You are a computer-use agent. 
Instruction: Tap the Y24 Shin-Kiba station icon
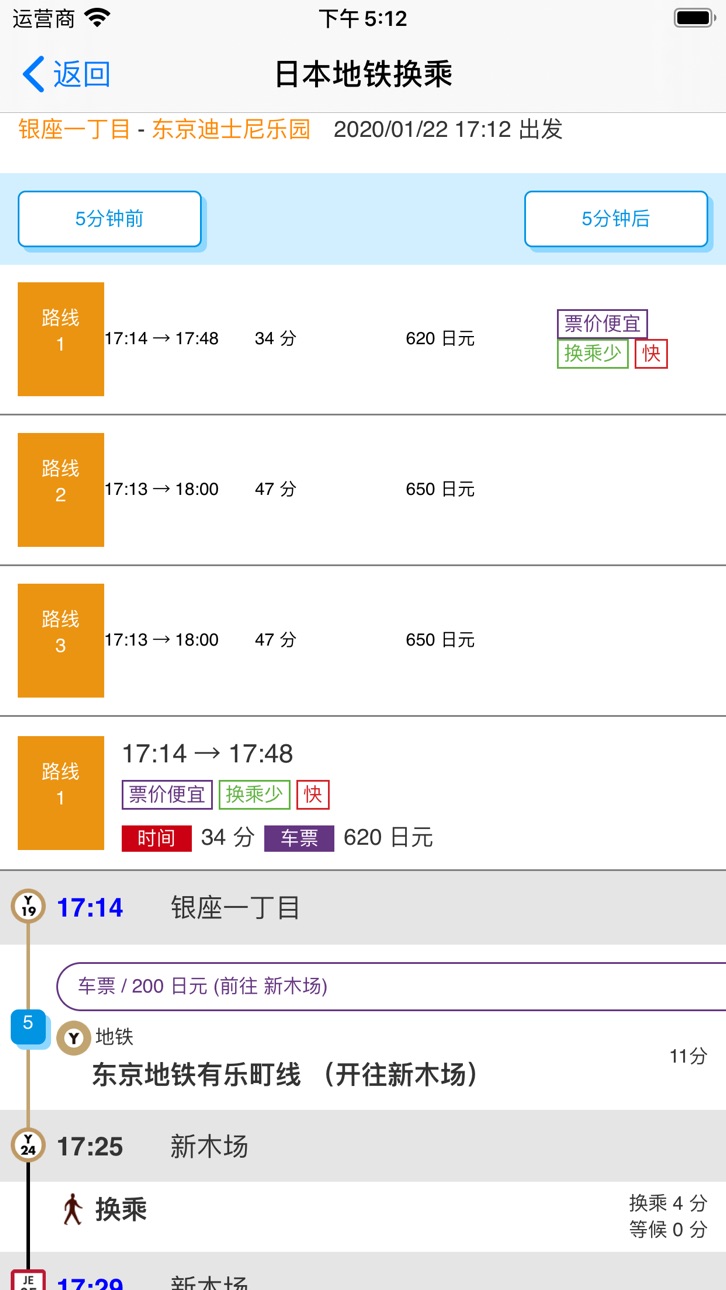(x=28, y=1145)
